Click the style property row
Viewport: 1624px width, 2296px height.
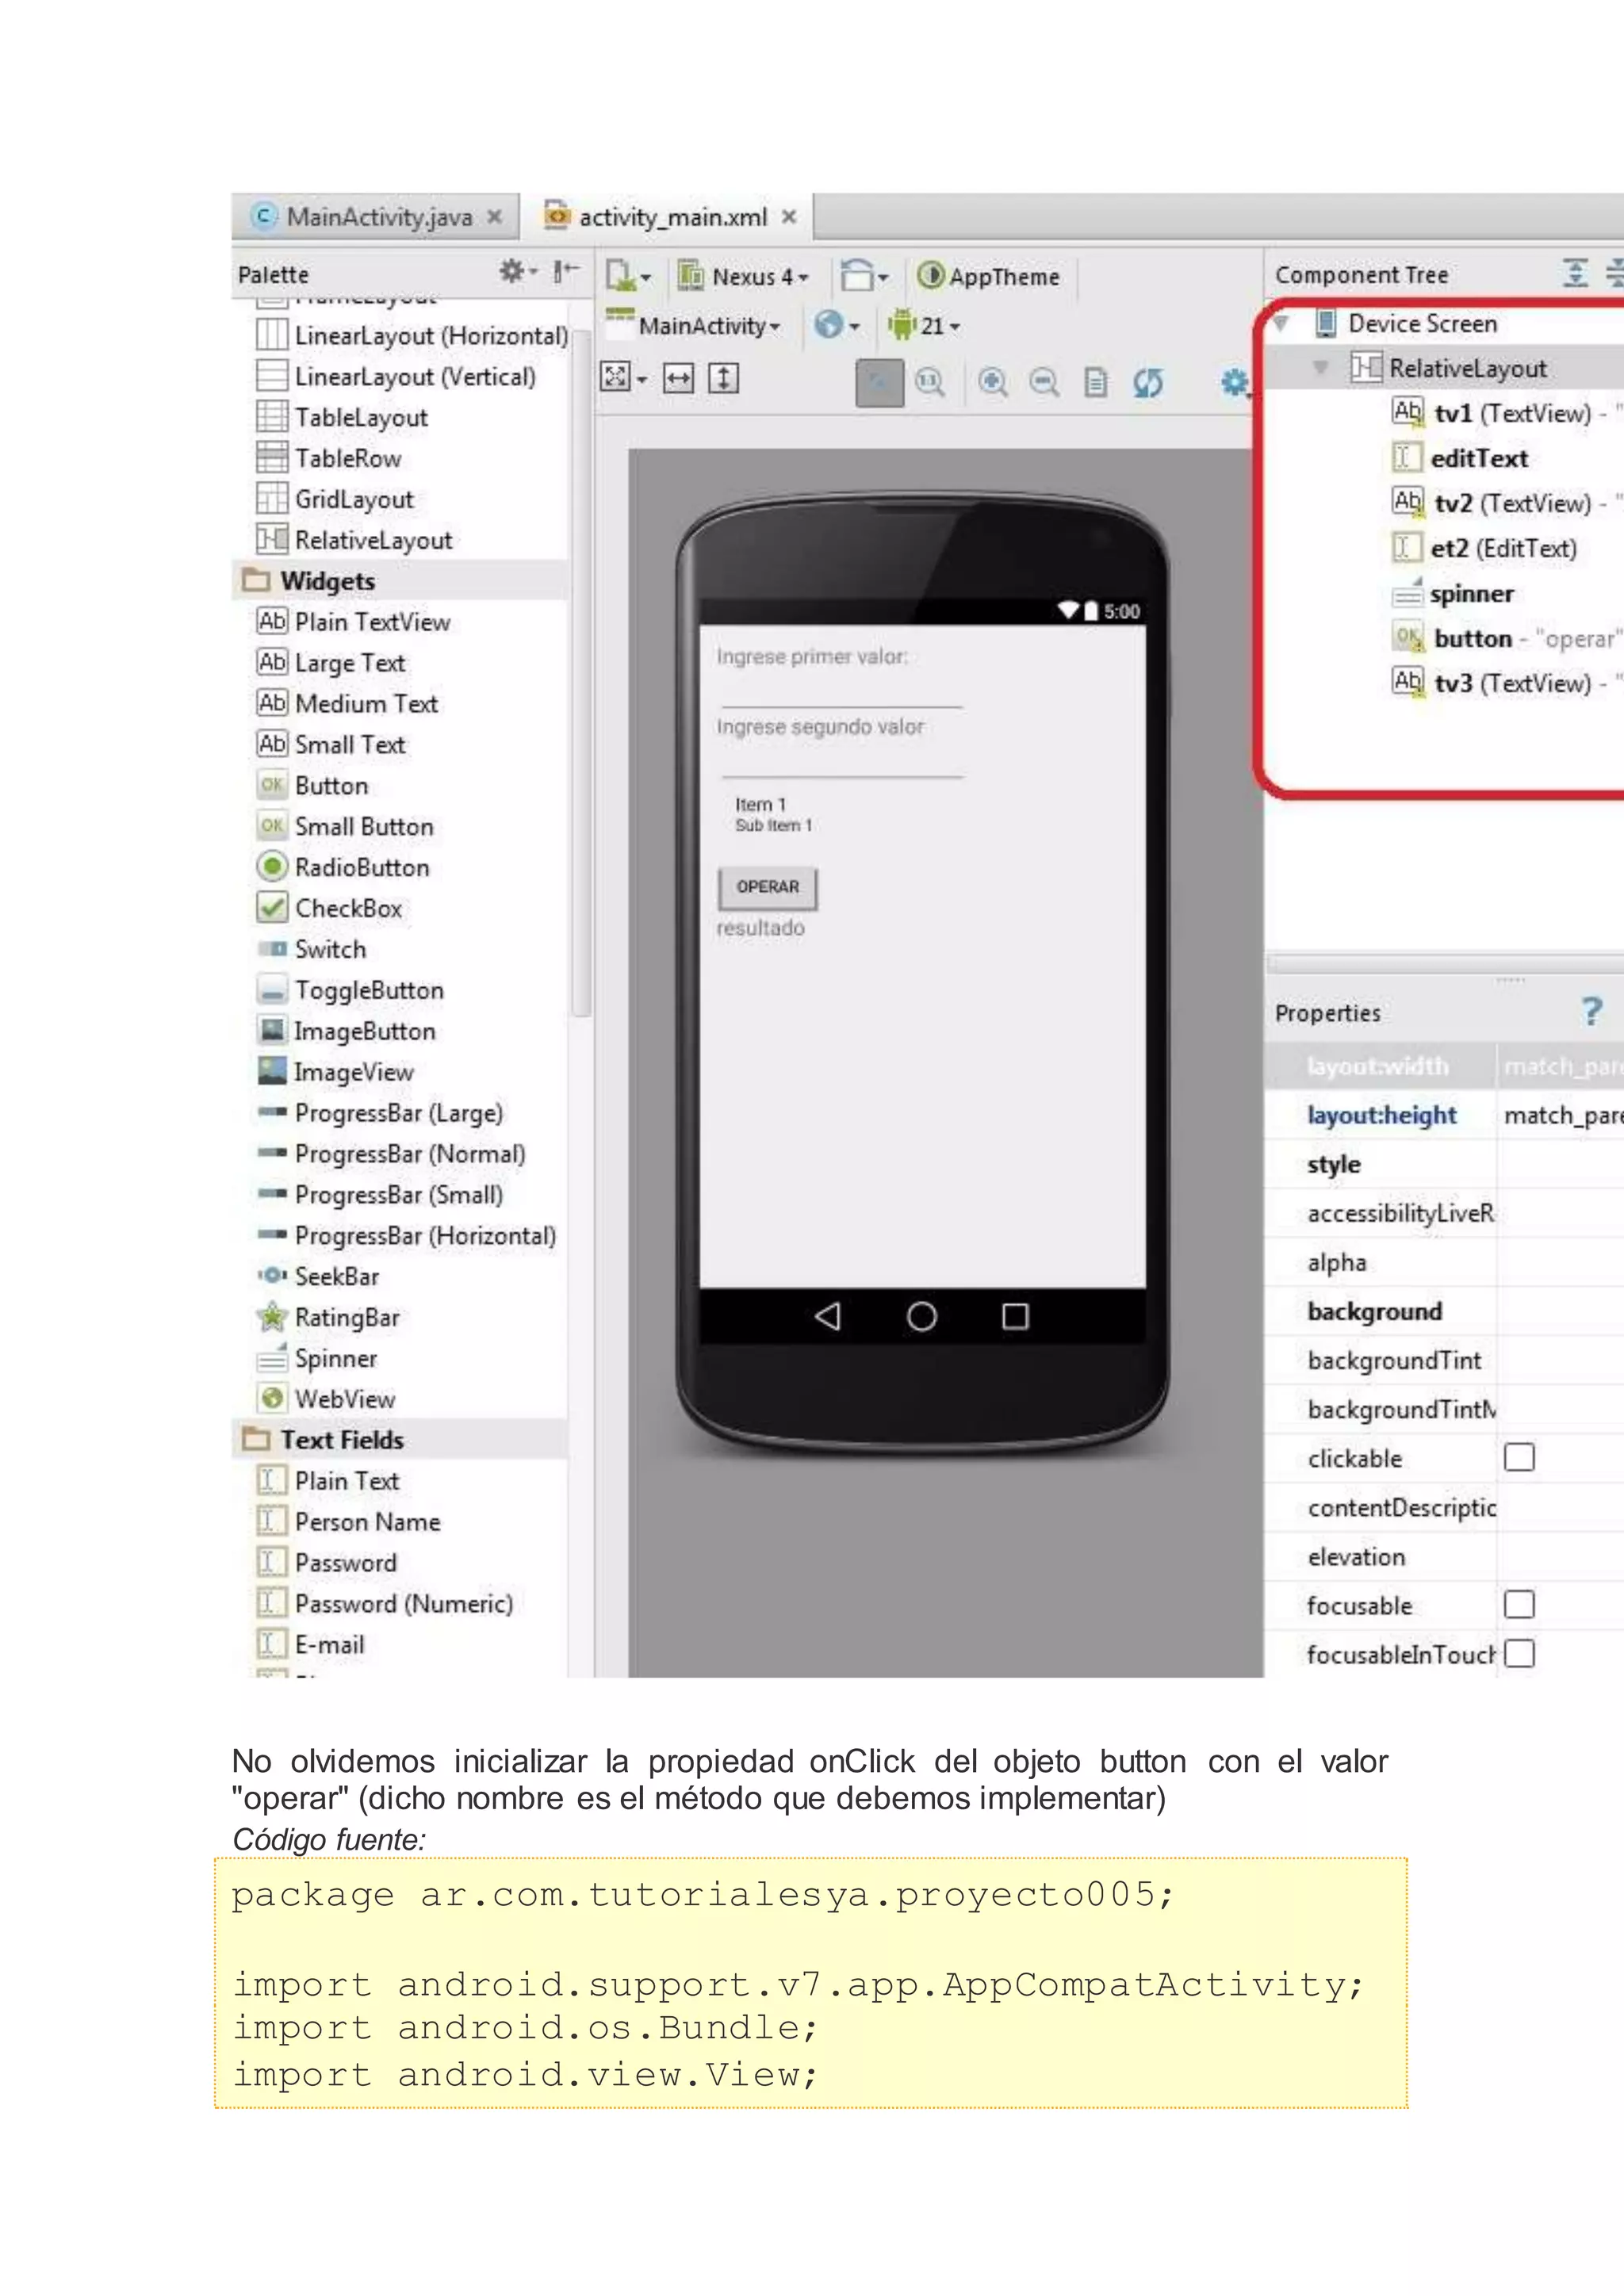1444,1163
